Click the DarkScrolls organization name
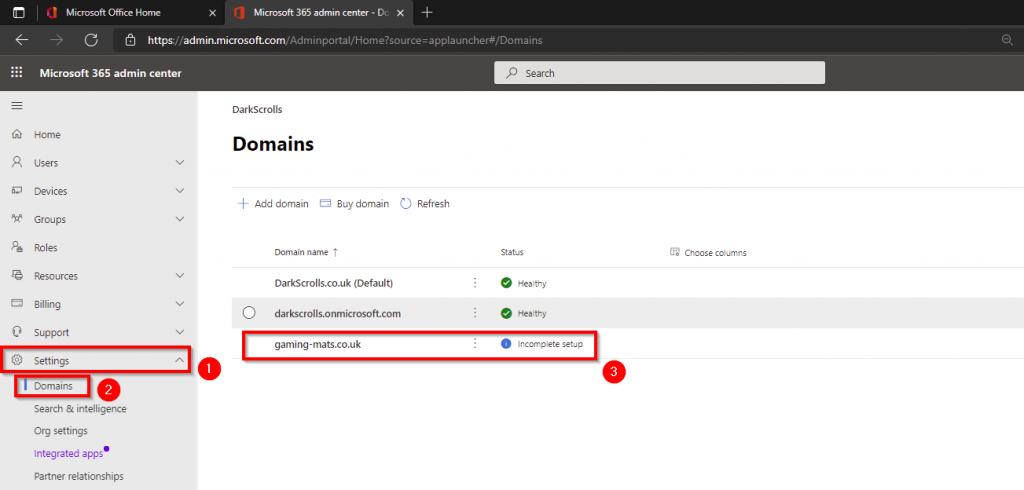The width and height of the screenshot is (1024, 490). coord(257,110)
